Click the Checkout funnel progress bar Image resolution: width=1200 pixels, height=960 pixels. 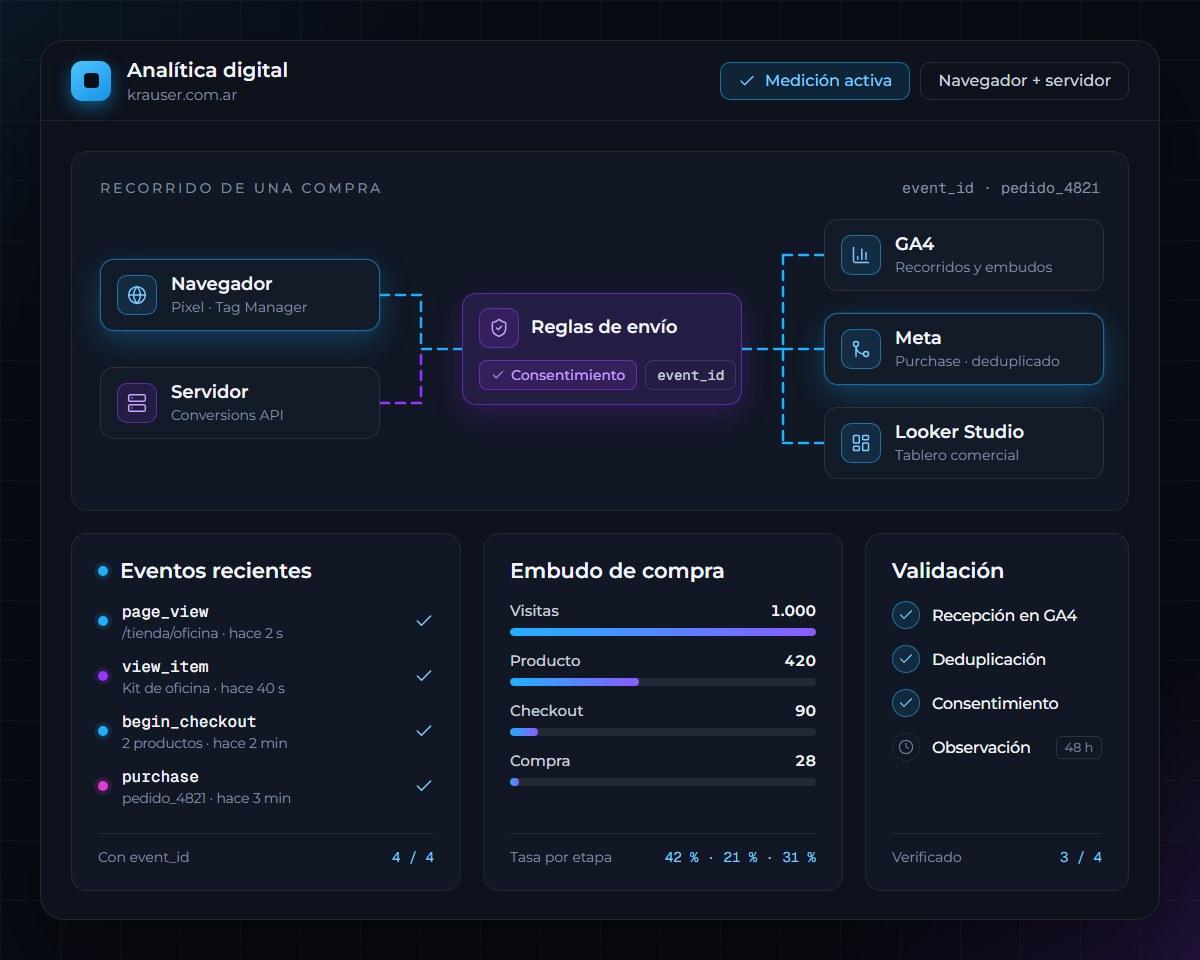pos(663,732)
